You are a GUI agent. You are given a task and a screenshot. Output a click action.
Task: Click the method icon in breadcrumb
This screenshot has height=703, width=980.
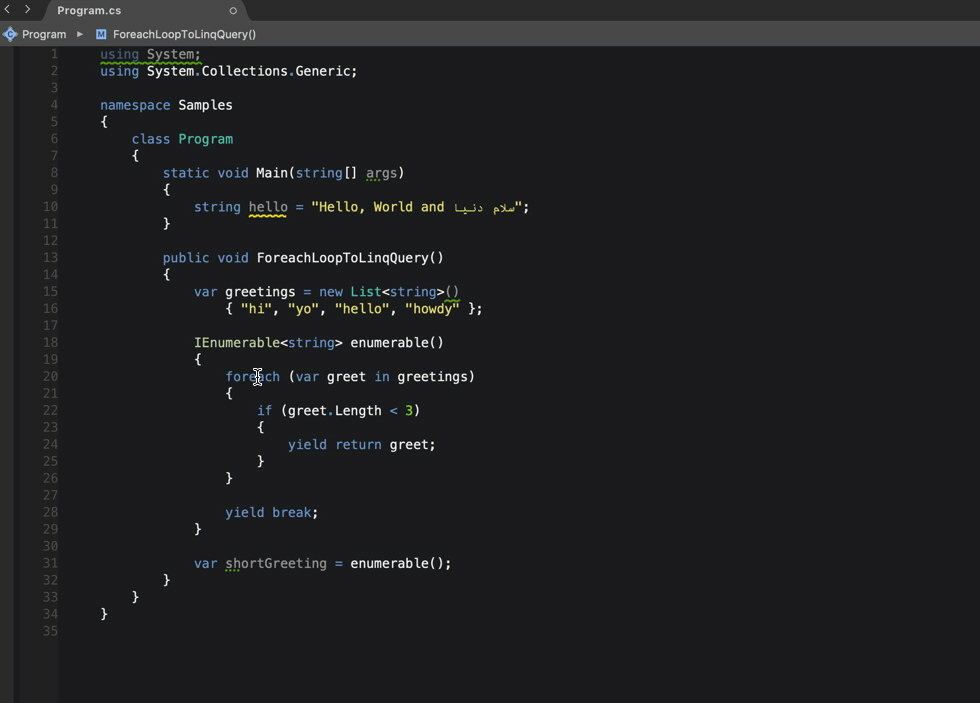click(101, 34)
